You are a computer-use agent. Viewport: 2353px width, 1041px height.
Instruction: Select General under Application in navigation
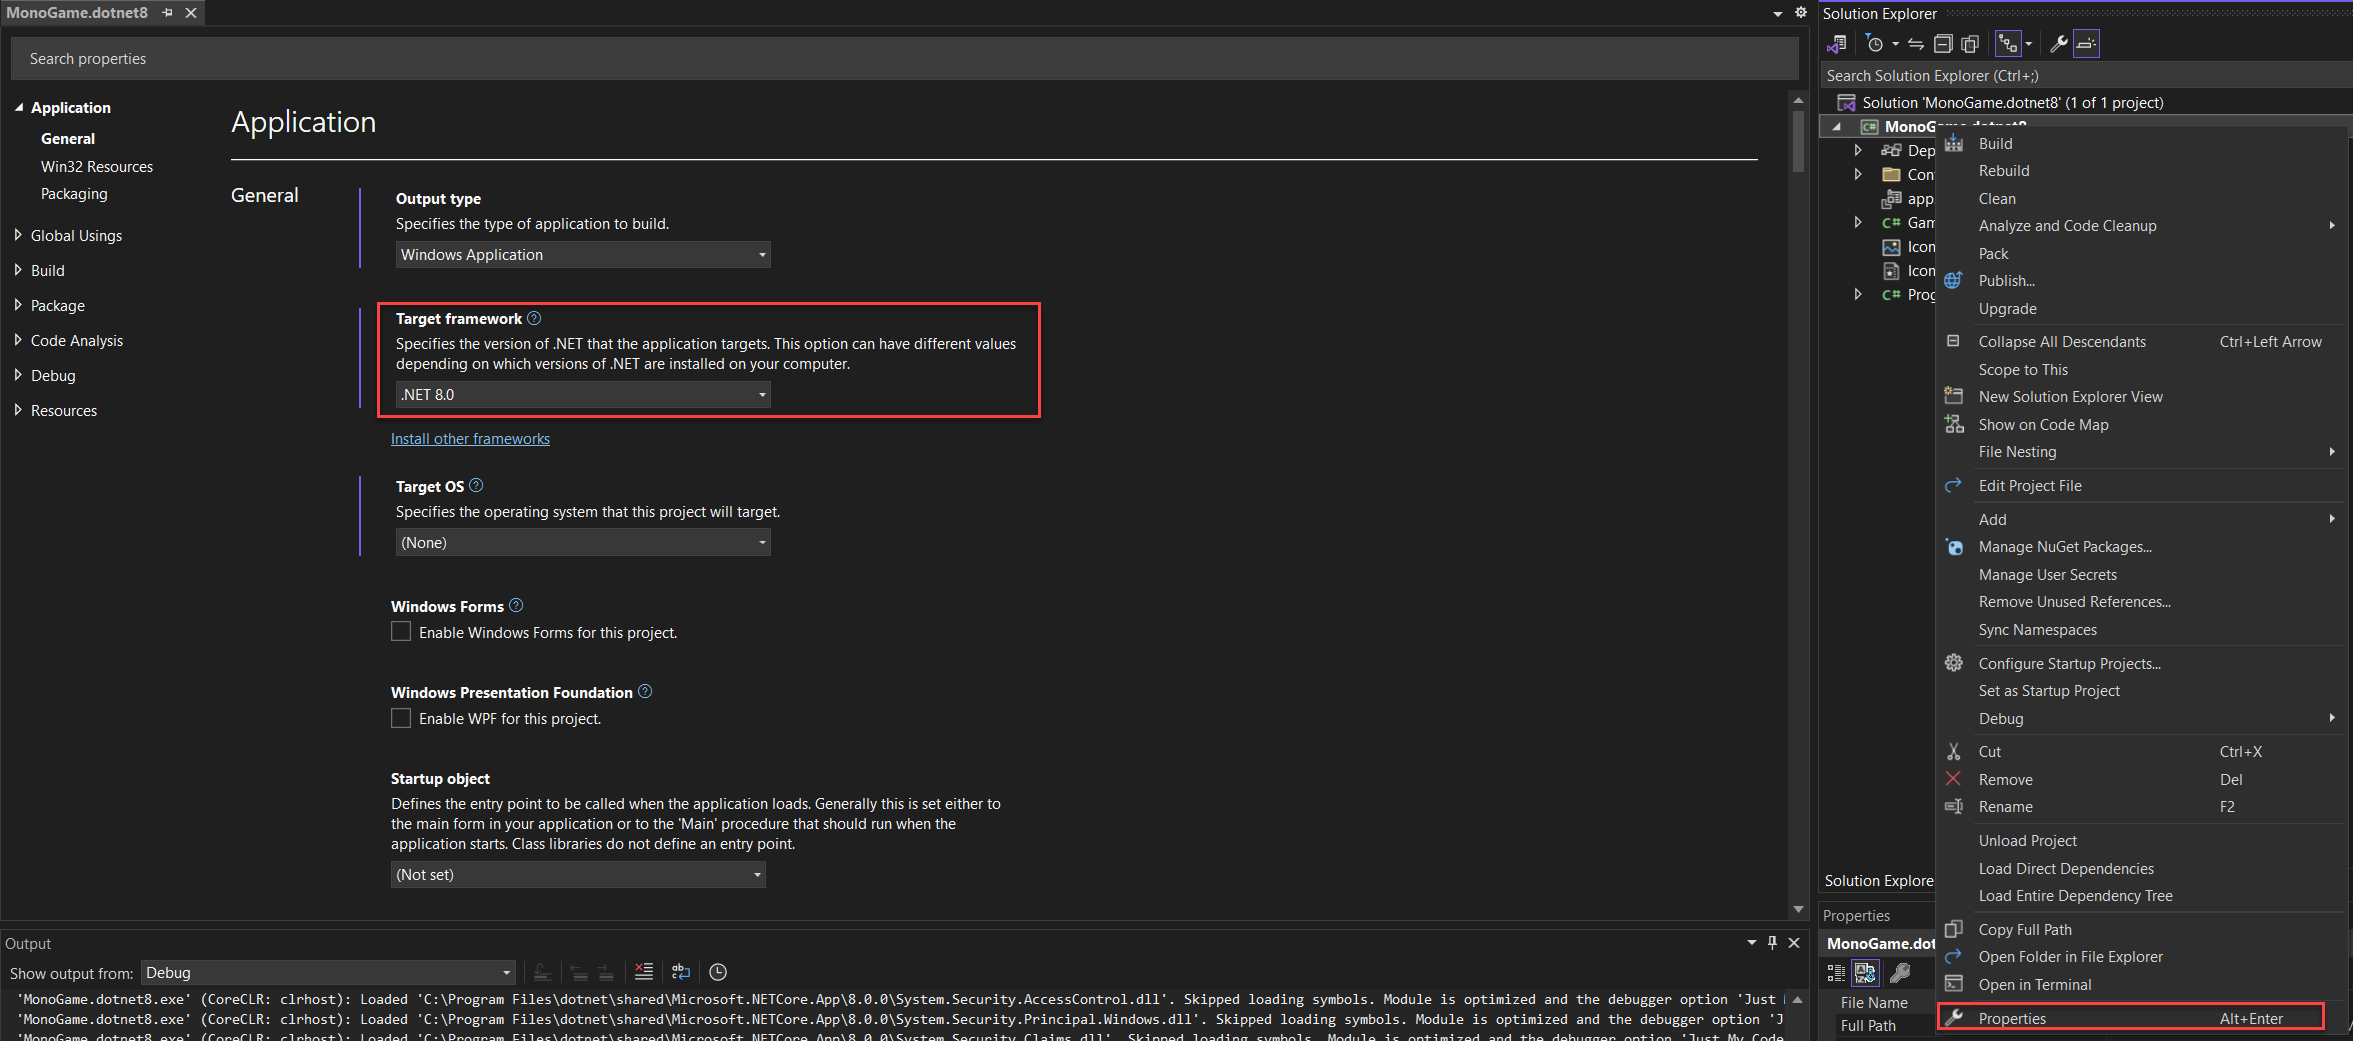(x=68, y=139)
